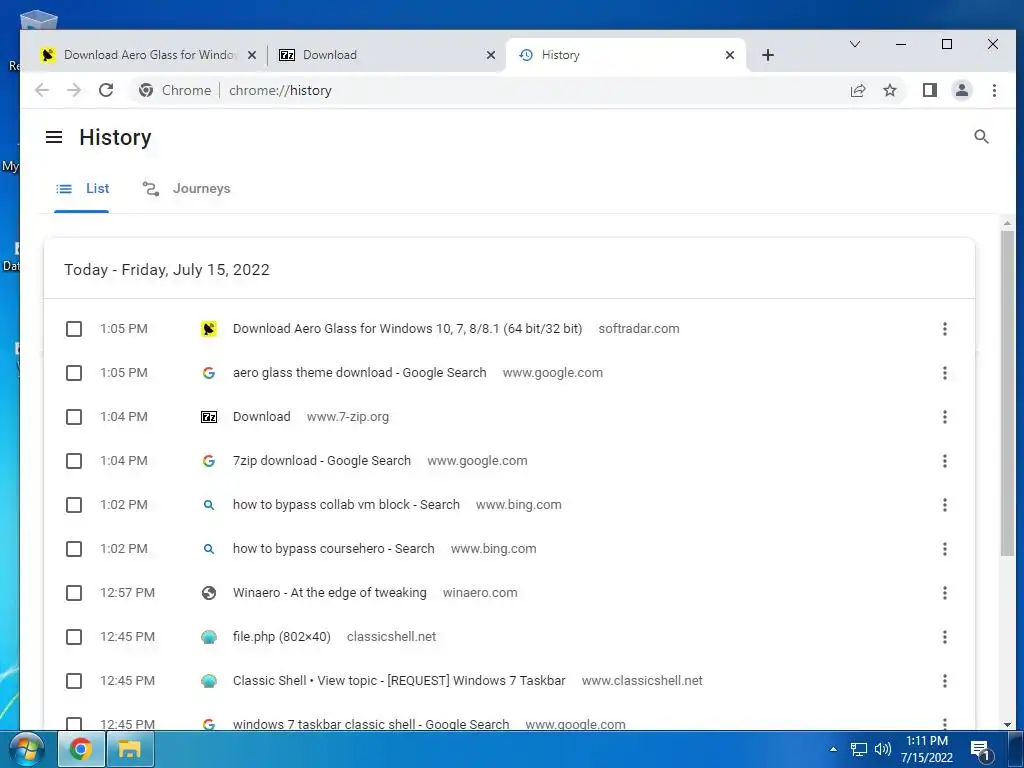
Task: Close the 7-Zip Download tab
Action: click(491, 56)
